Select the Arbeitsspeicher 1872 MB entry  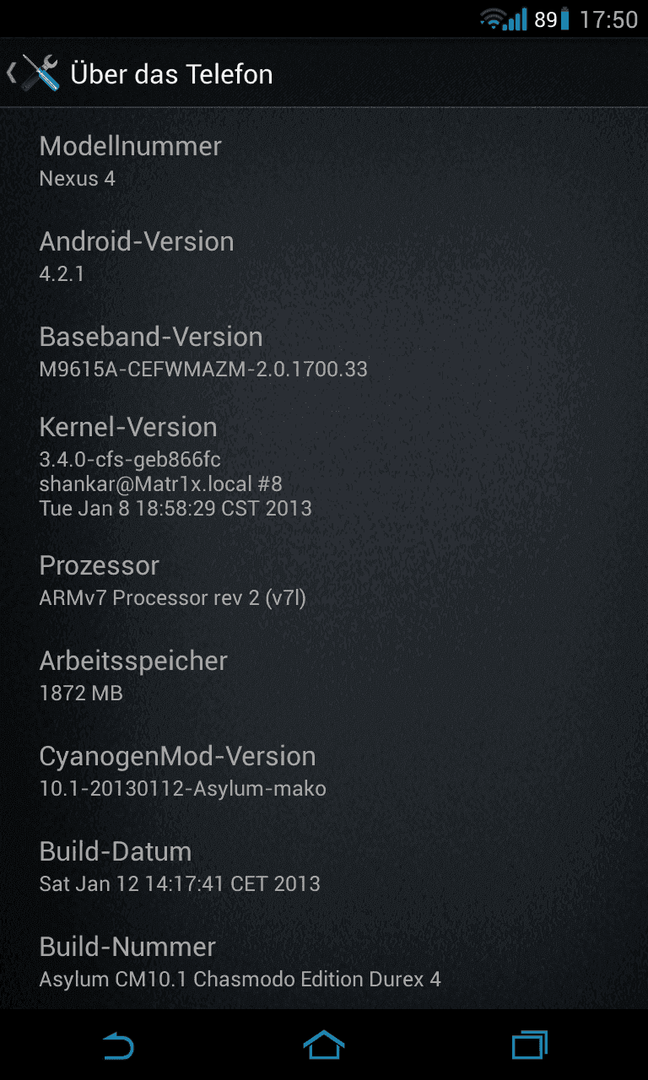[x=324, y=676]
